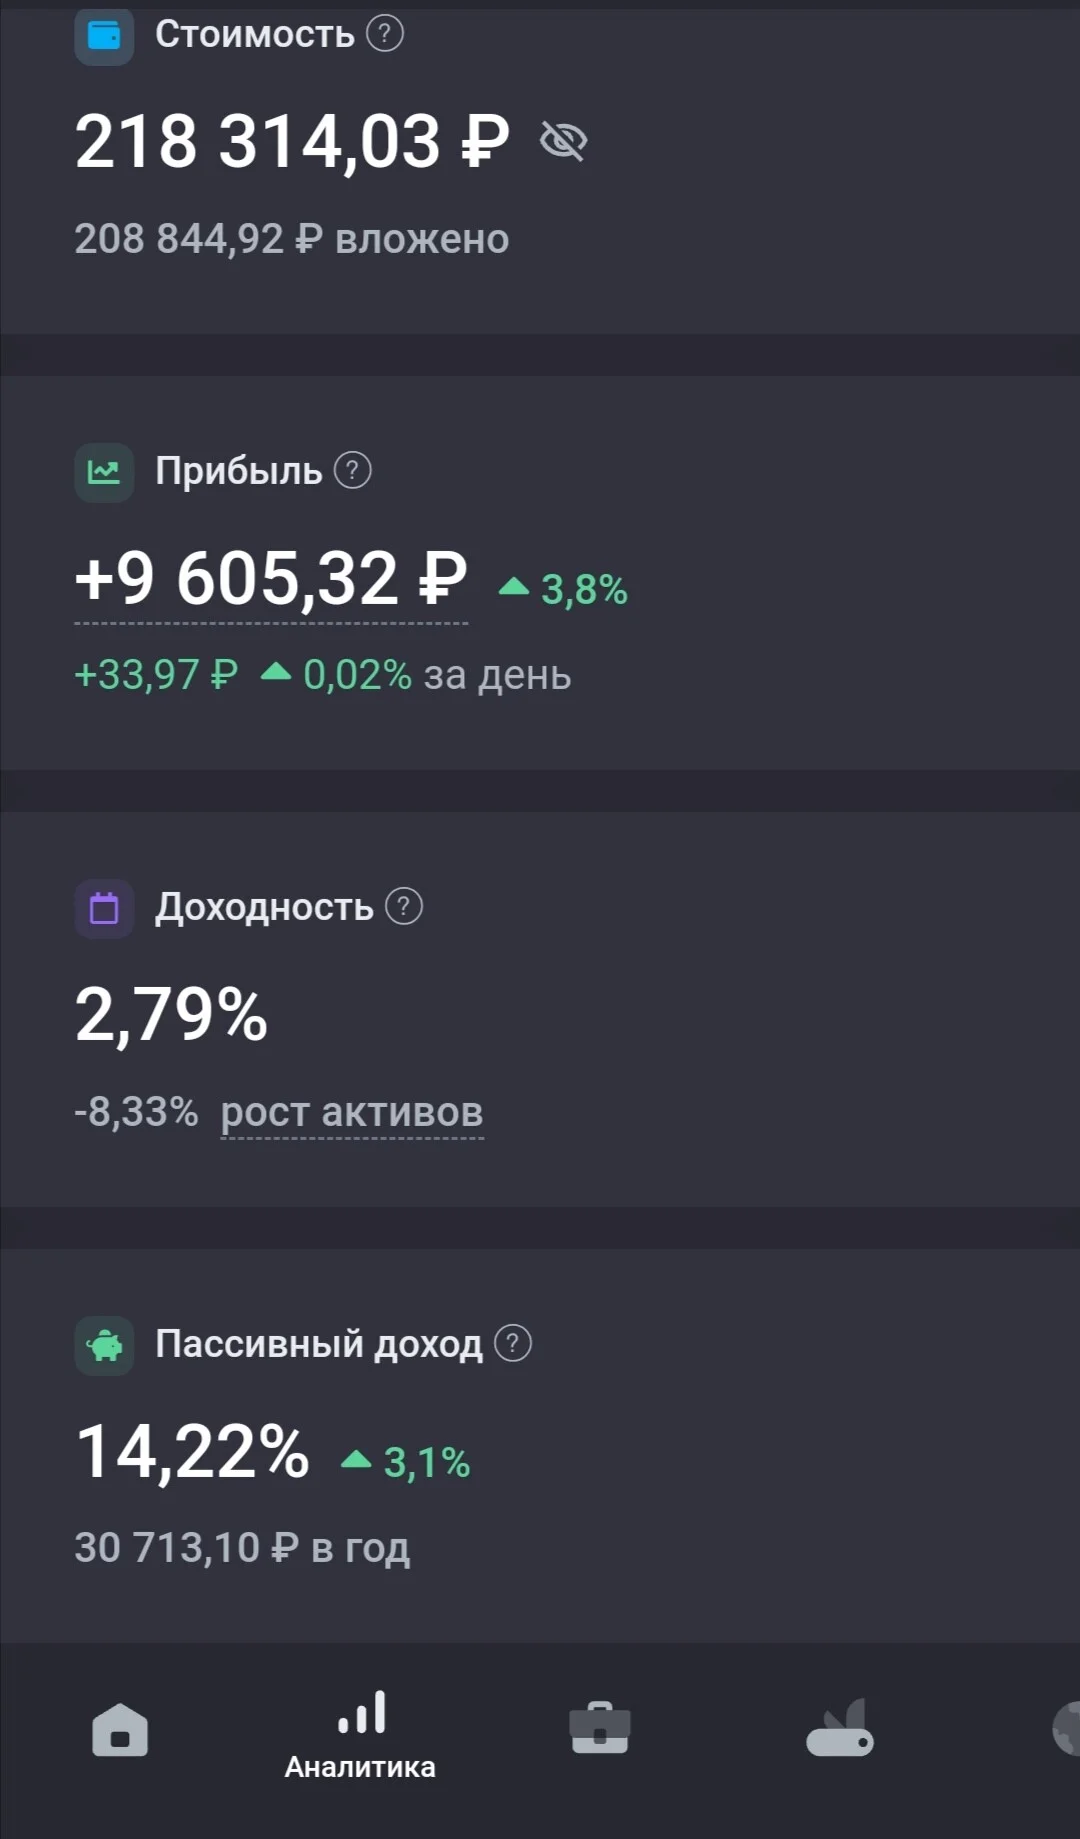Tap the blue wallet Стоимость icon
The image size is (1080, 1839).
pos(104,36)
